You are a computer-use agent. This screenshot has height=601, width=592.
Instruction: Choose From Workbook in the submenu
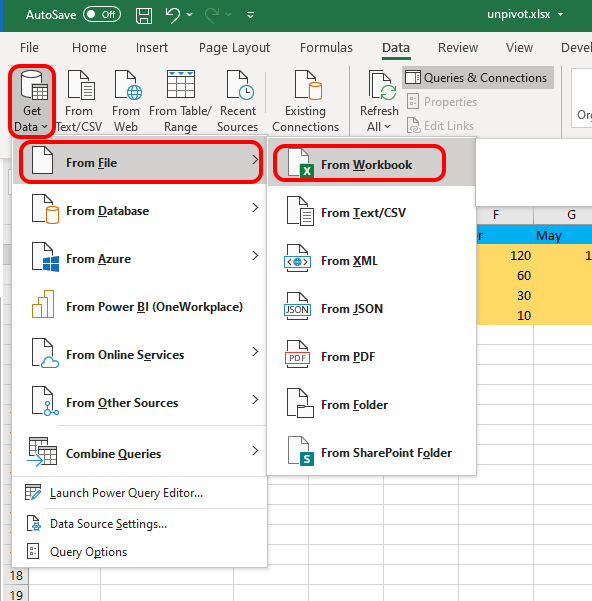pos(372,164)
